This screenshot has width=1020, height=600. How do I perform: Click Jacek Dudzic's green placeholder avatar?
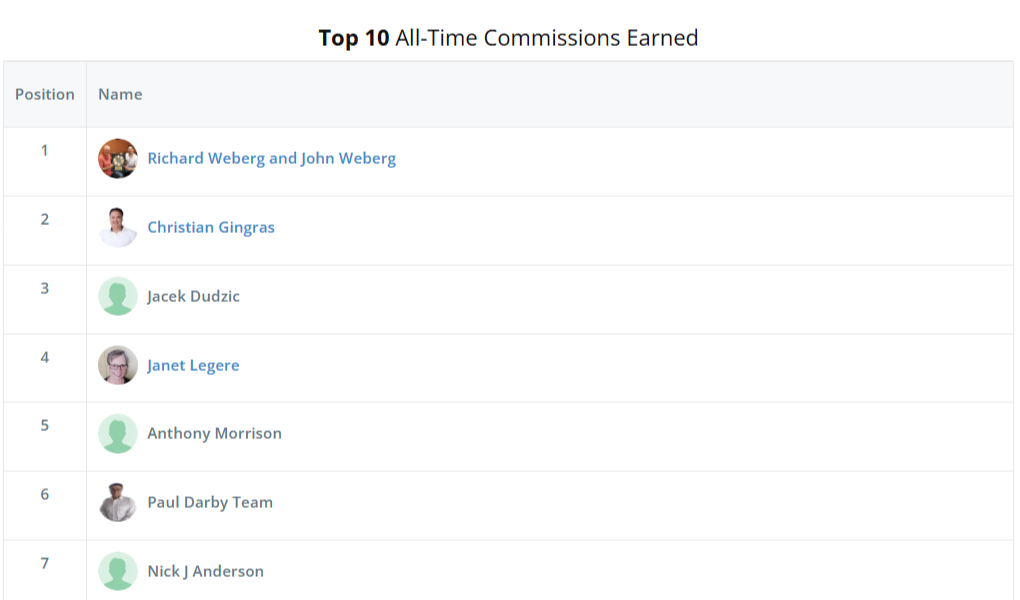(118, 297)
